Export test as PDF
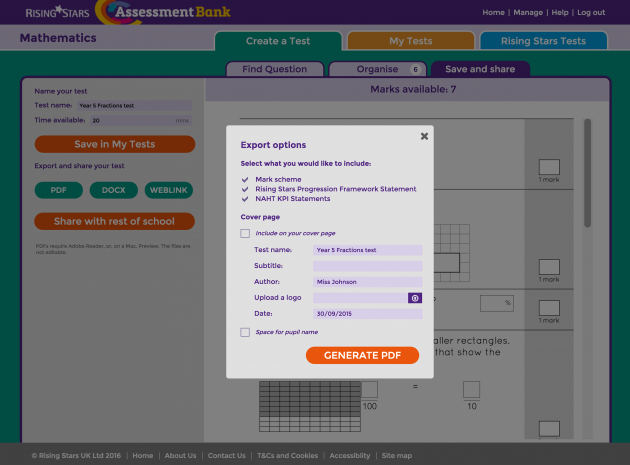630x465 pixels. pos(59,190)
